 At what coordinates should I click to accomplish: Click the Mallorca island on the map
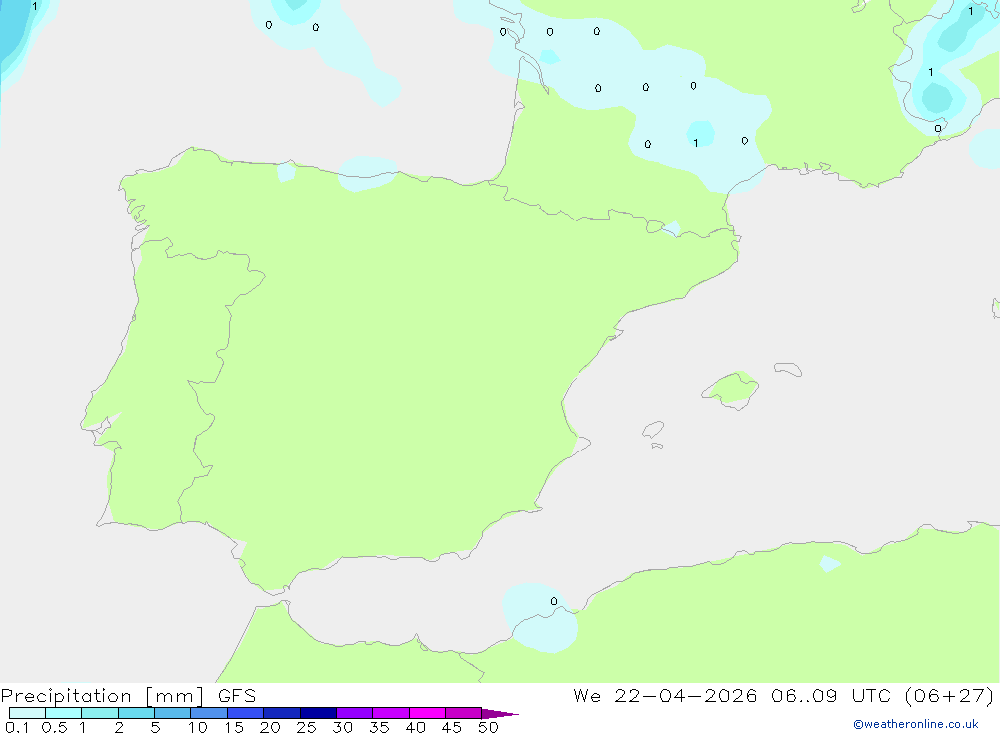731,389
